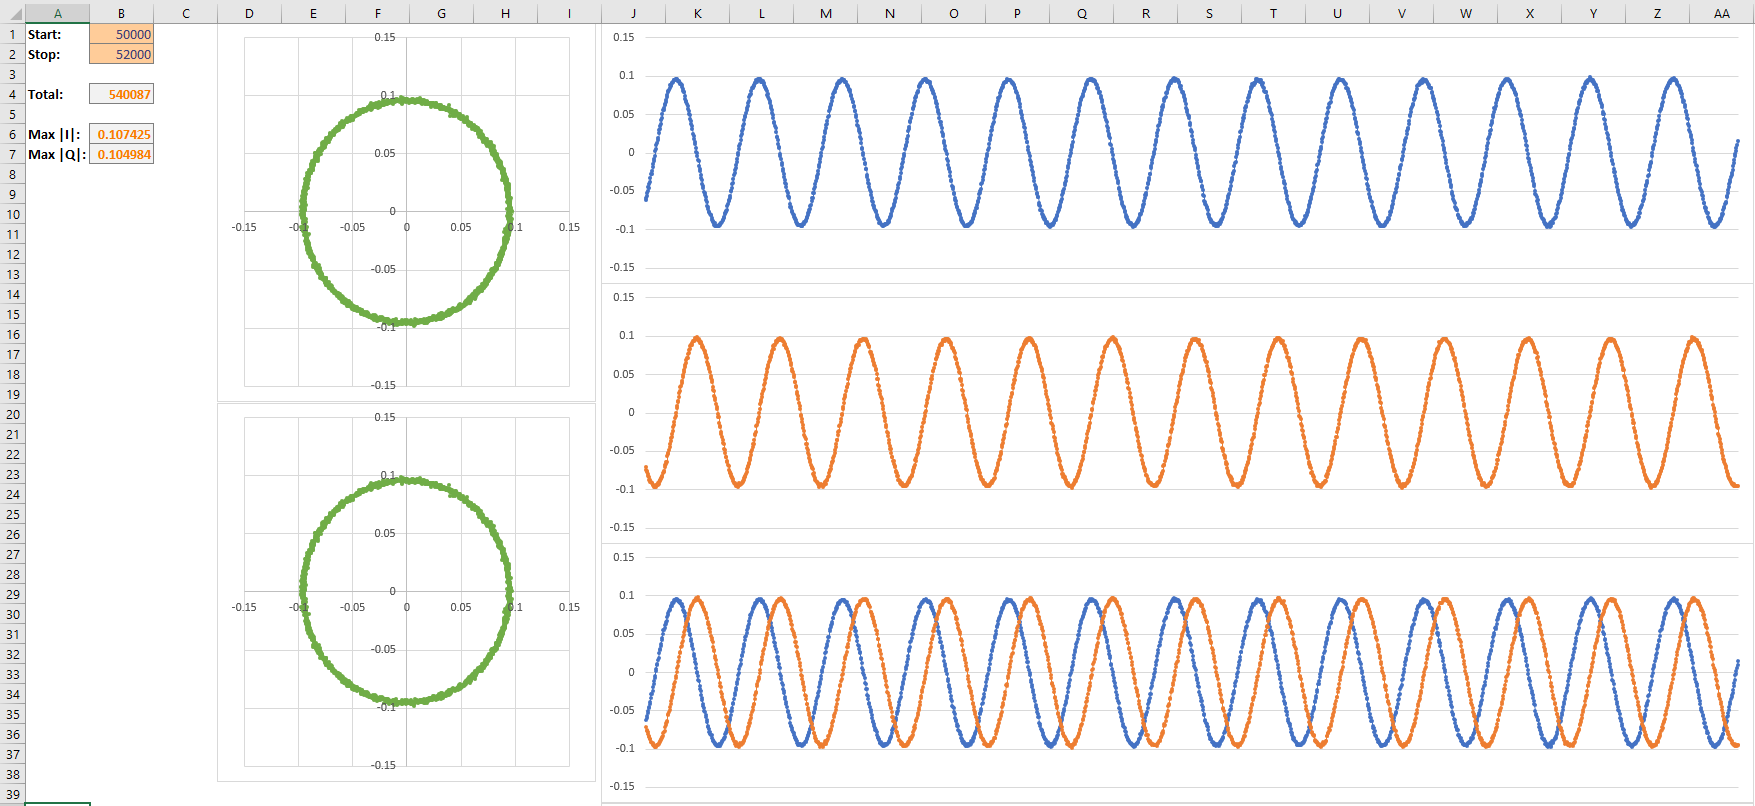Select the orange-only sine wave chart
Viewport: 1755px width, 806px height.
tap(1177, 413)
